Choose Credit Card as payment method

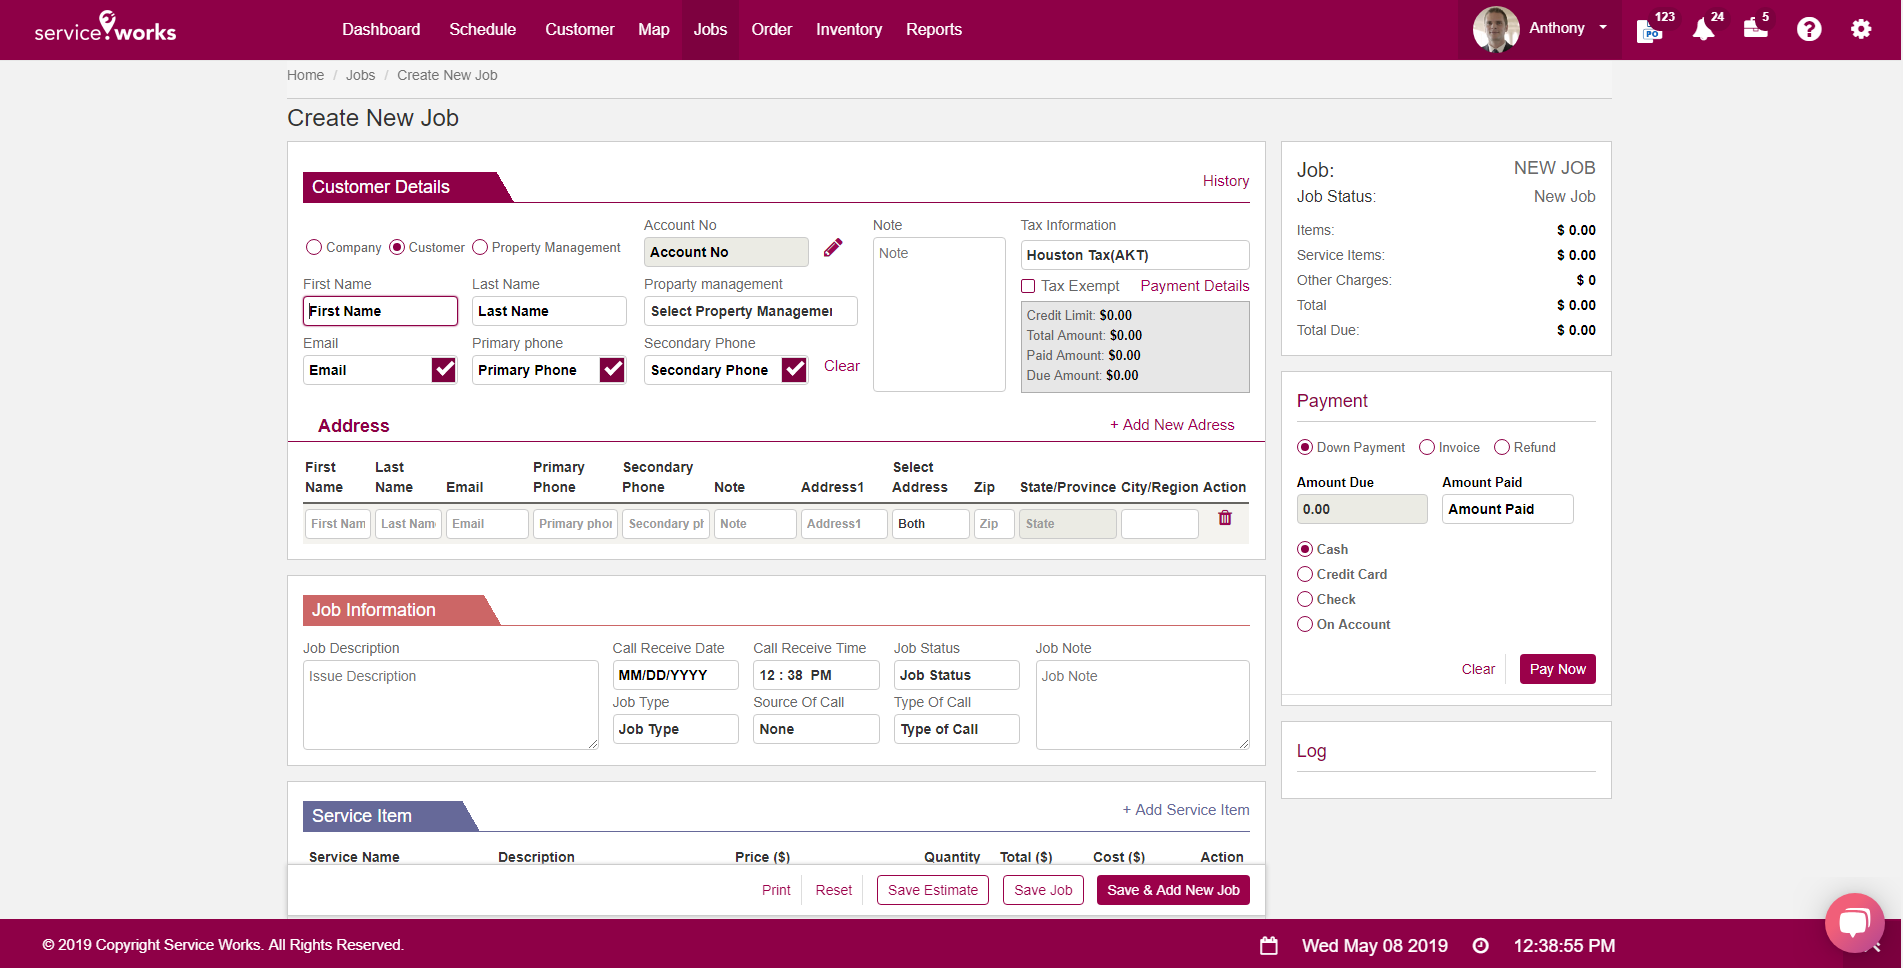point(1305,574)
